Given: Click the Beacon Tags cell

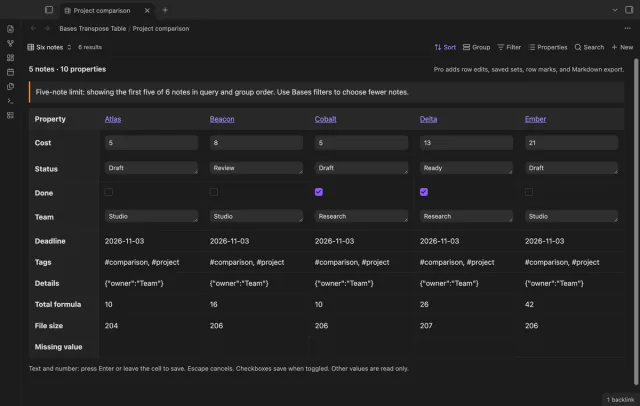Looking at the screenshot, I should (247, 262).
